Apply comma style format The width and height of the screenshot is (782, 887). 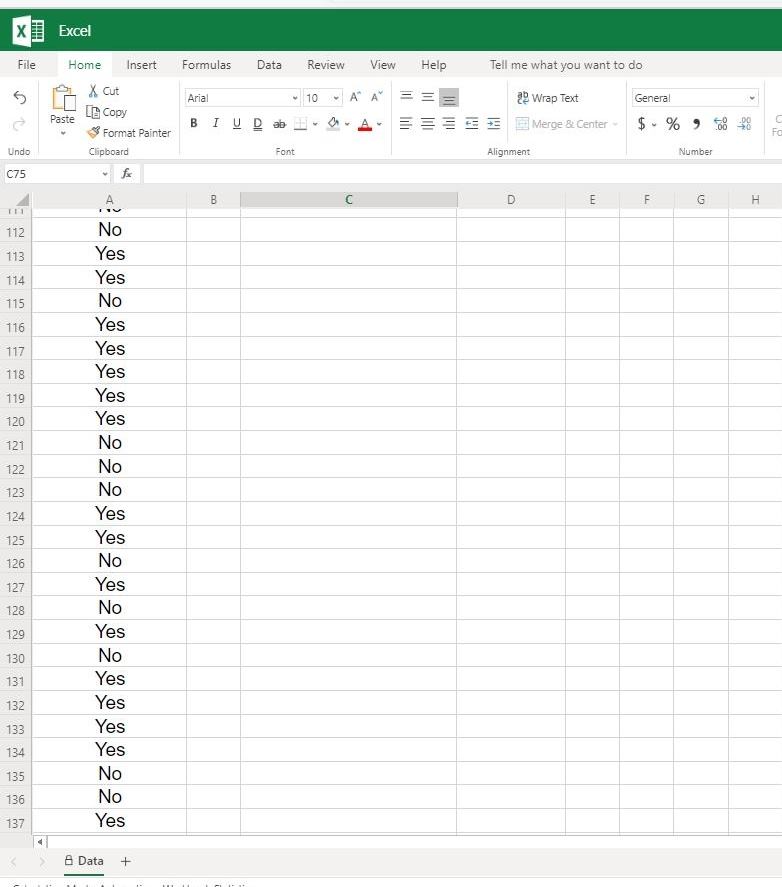[x=697, y=124]
